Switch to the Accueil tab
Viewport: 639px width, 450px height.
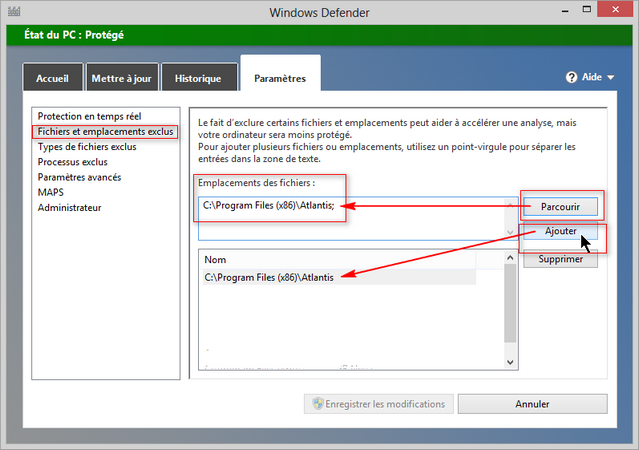coord(53,77)
